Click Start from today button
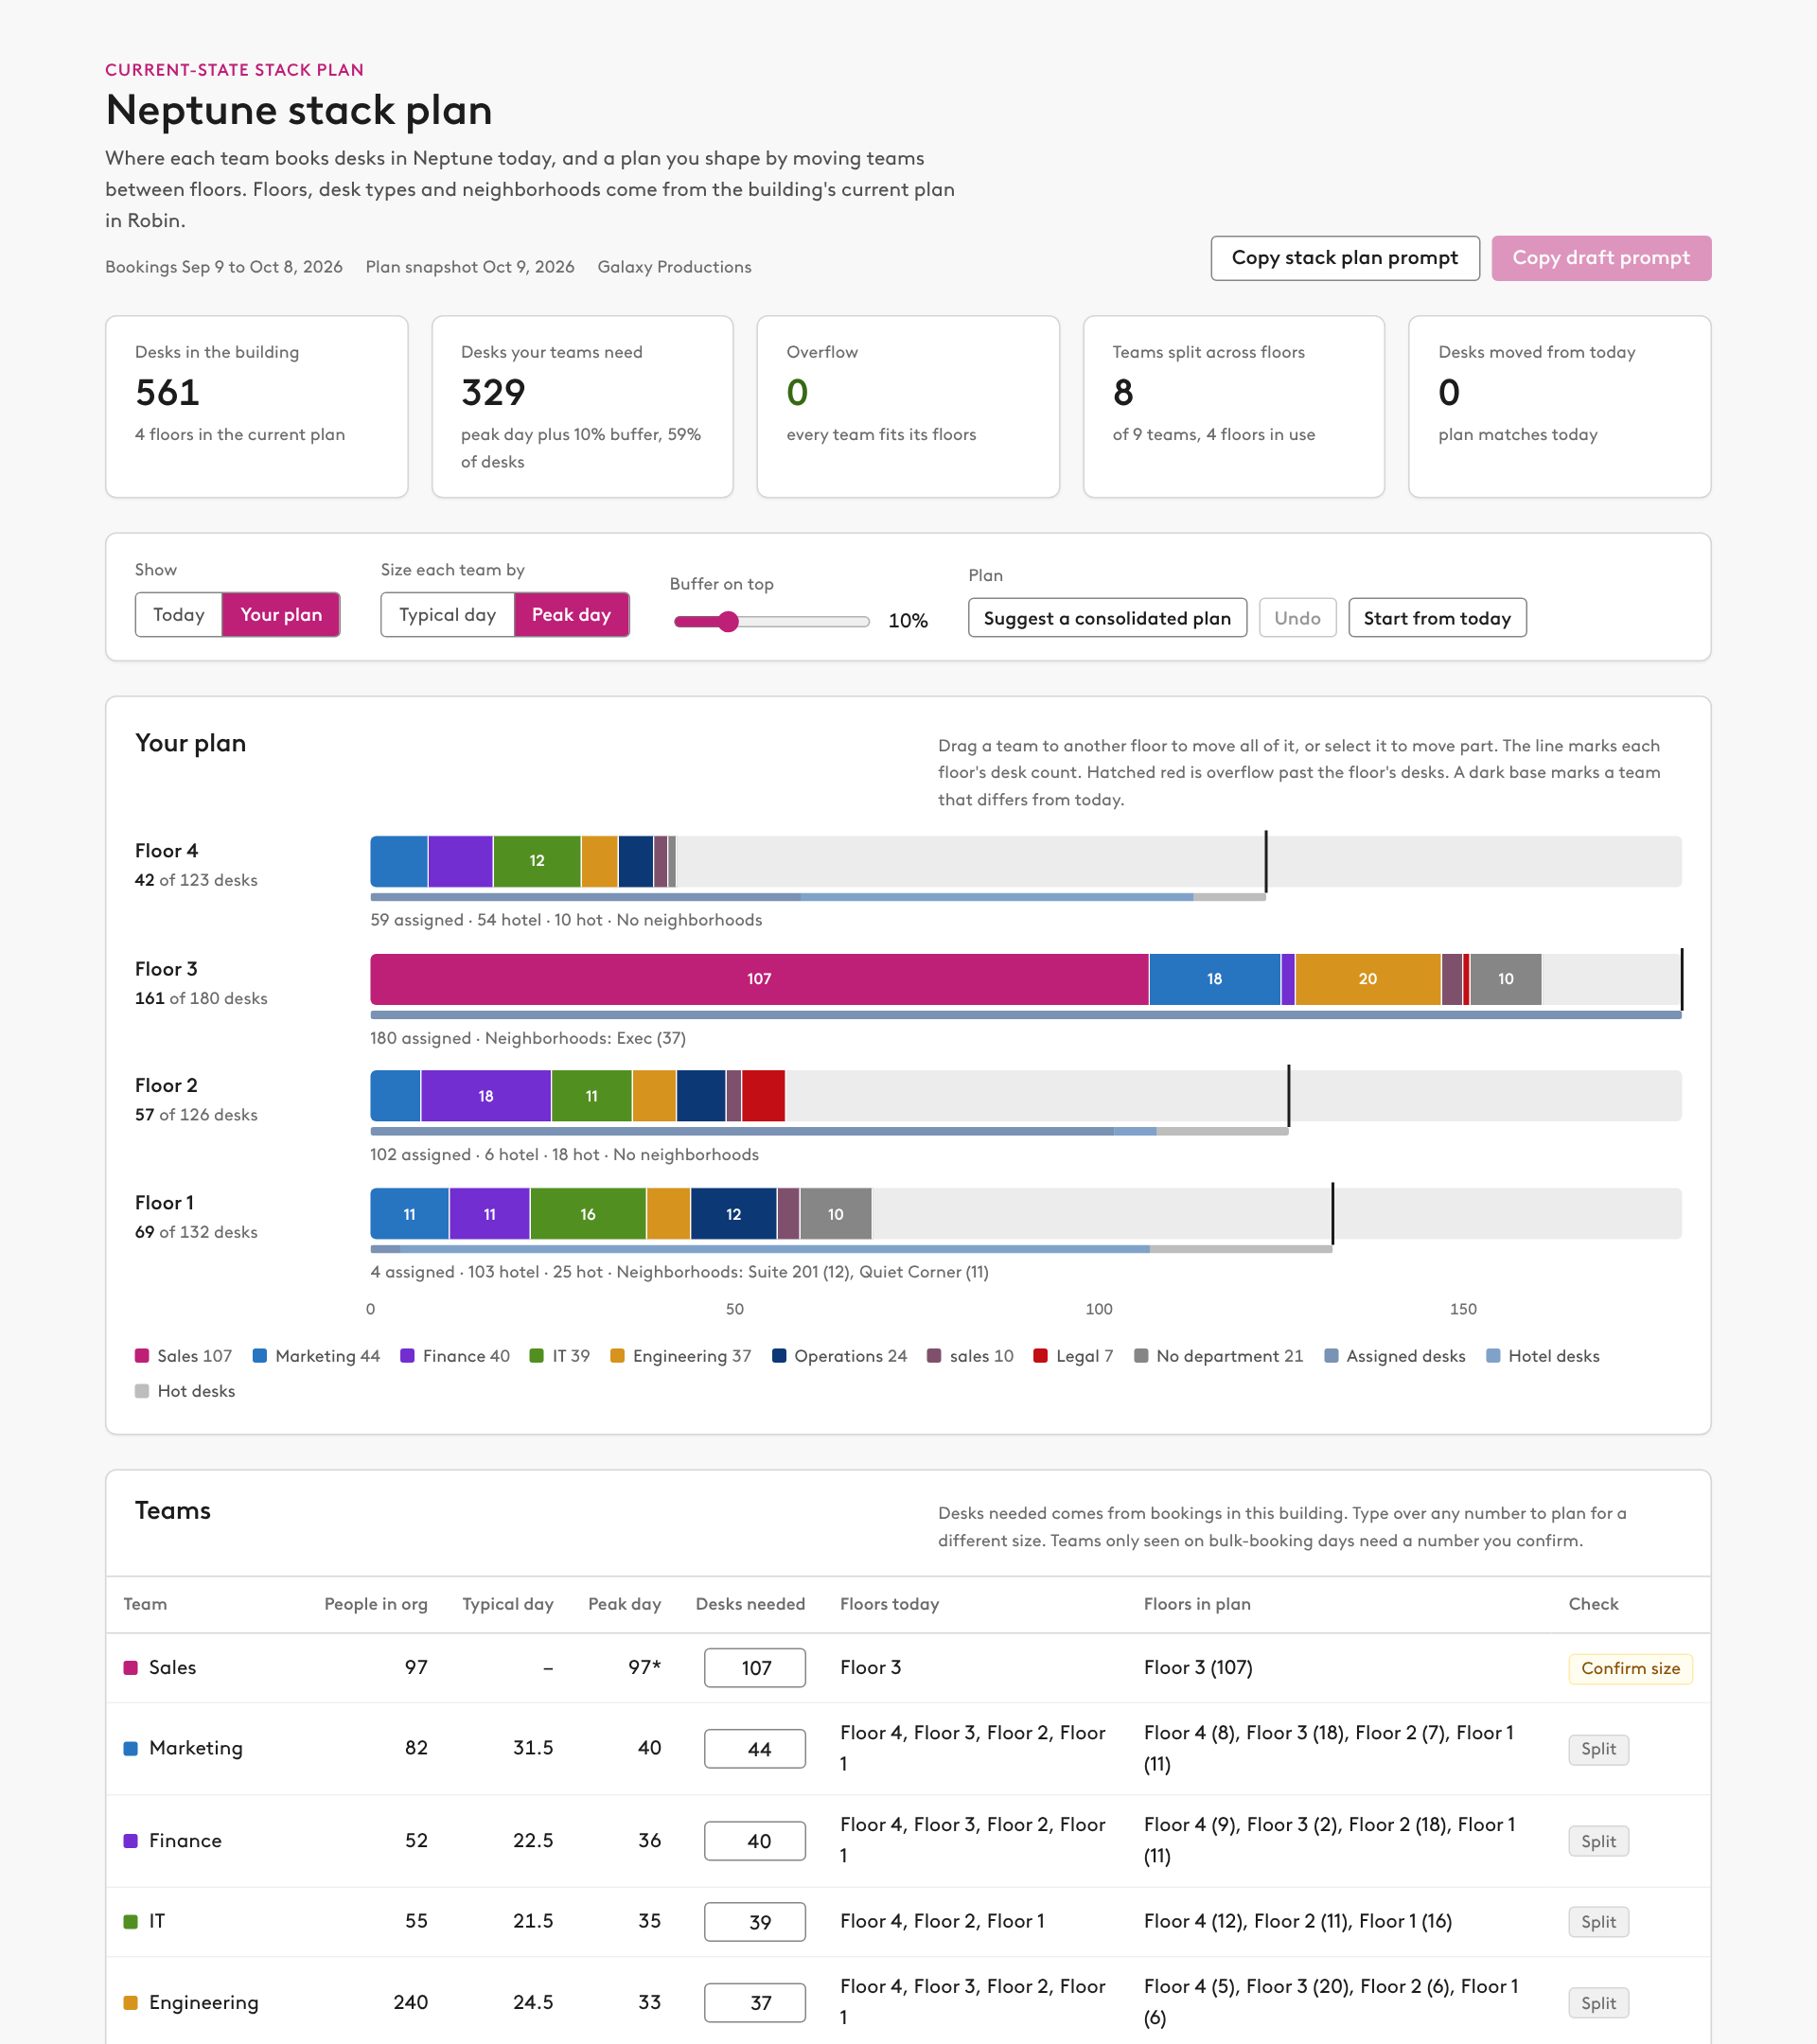1817x2044 pixels. point(1437,618)
